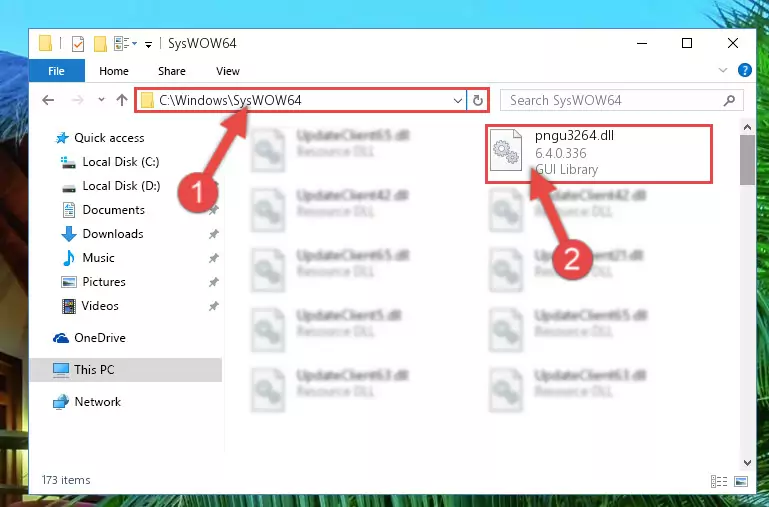Switch to Details view in status bar
Screen dimensions: 769x507
coord(719,482)
